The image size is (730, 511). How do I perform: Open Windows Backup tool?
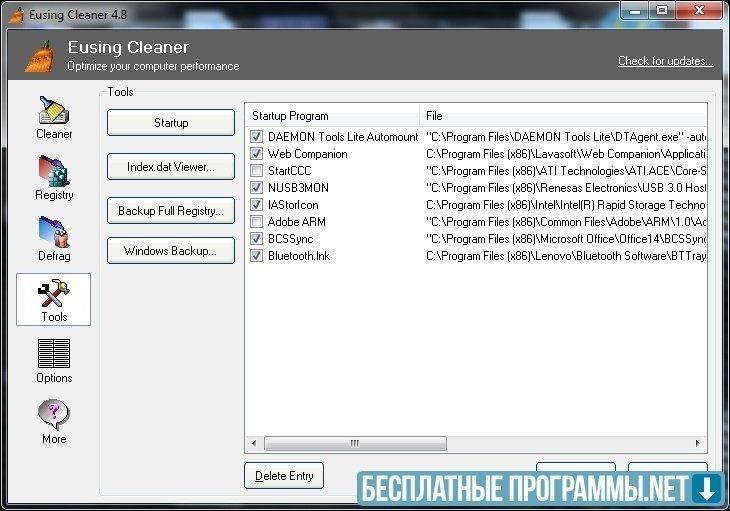[171, 251]
